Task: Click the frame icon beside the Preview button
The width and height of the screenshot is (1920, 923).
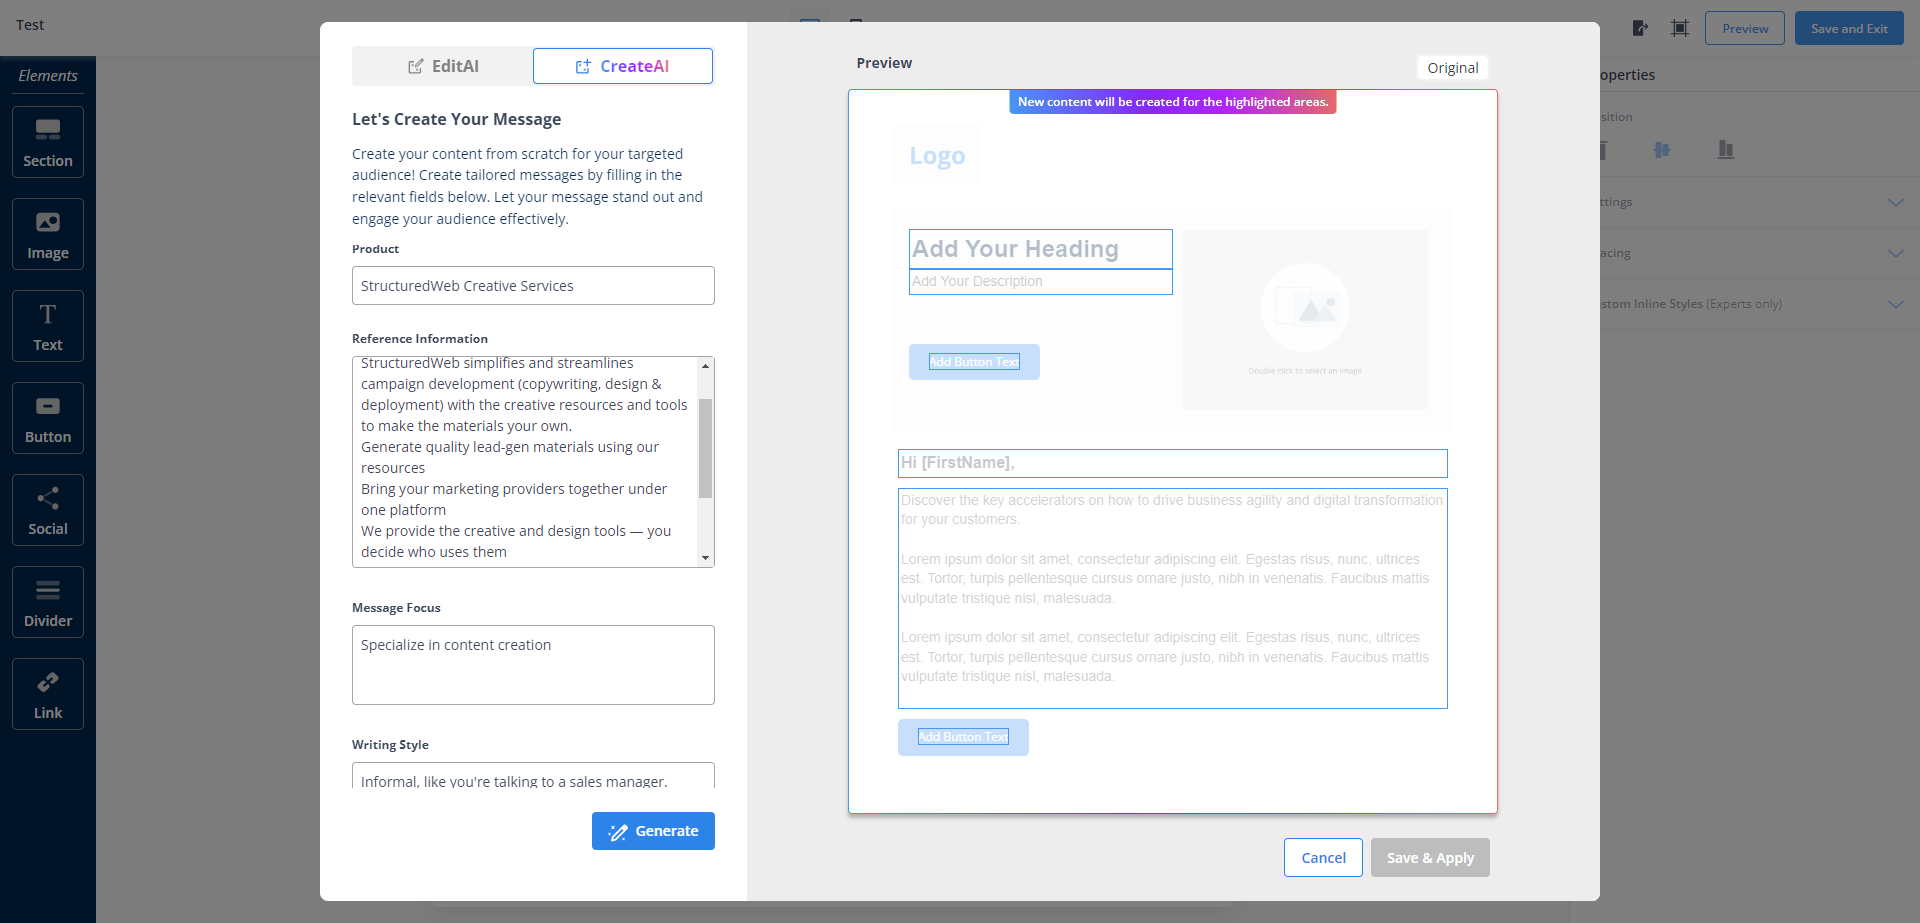Action: point(1680,28)
